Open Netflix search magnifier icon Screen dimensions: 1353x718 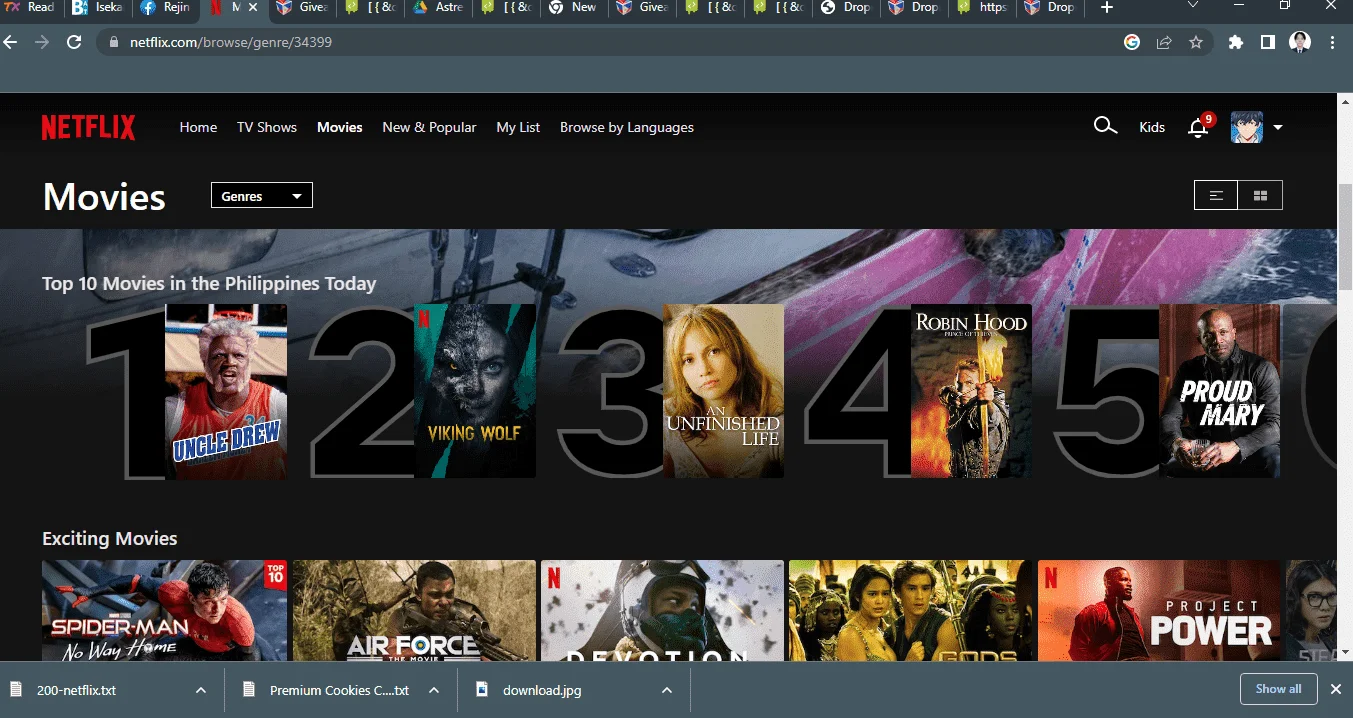[x=1105, y=126]
